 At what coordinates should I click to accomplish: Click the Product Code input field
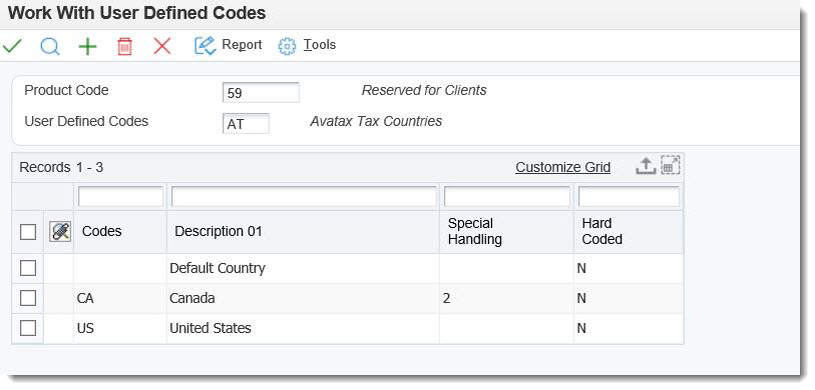[x=261, y=93]
